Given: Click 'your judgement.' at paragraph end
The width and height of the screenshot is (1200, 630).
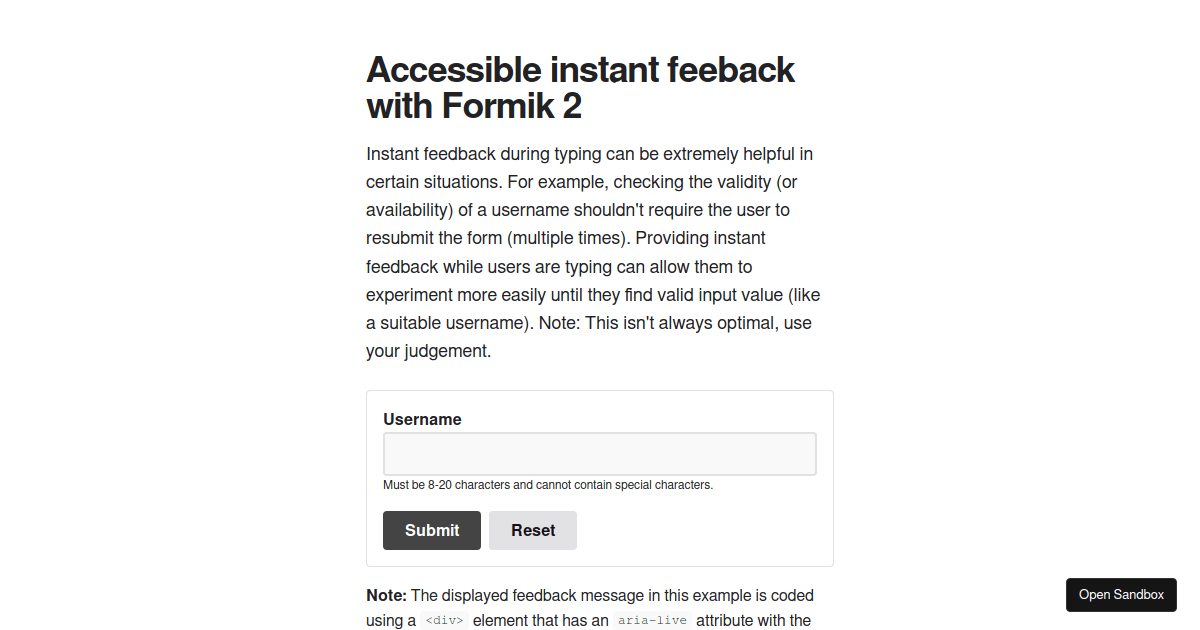Looking at the screenshot, I should pyautogui.click(x=428, y=351).
